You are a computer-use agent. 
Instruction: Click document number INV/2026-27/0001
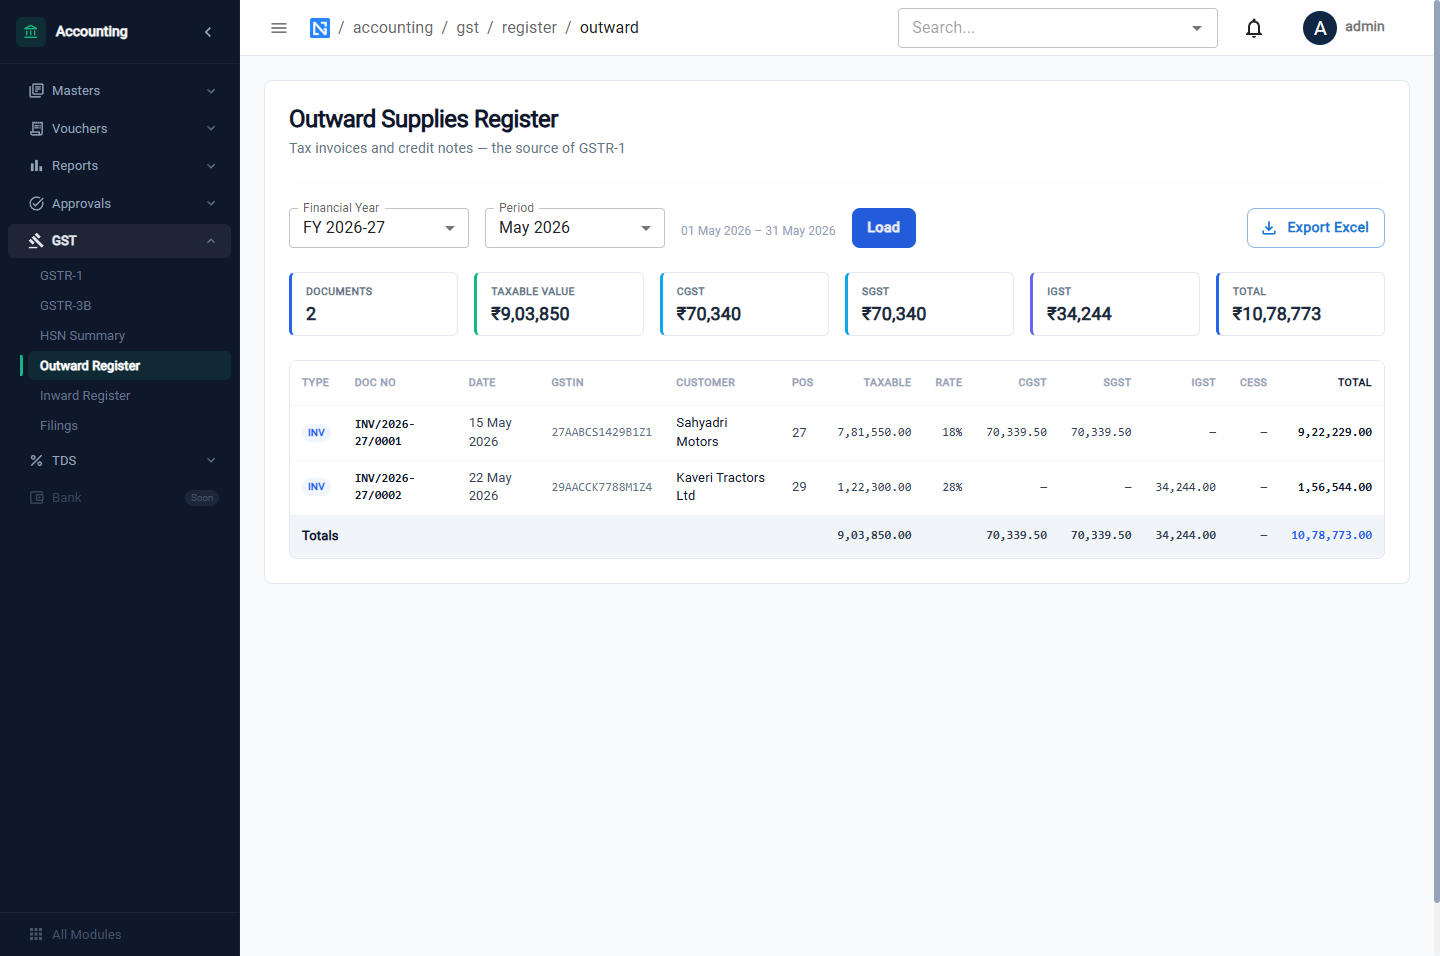point(385,433)
